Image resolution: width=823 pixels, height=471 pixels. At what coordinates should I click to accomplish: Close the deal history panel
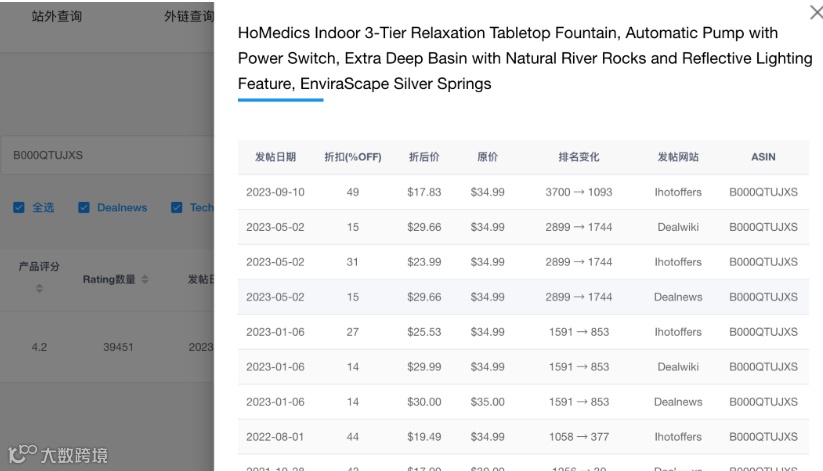click(x=816, y=12)
